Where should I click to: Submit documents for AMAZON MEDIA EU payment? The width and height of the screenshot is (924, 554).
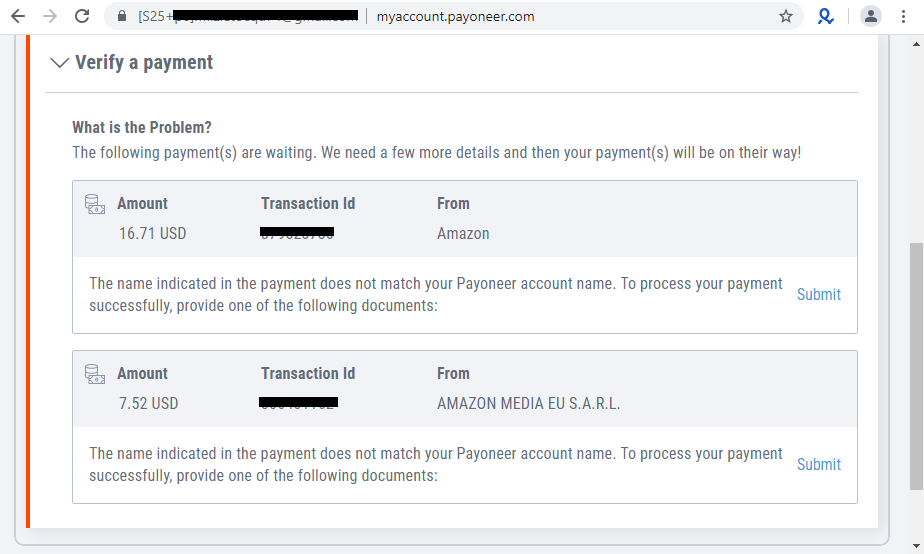pyautogui.click(x=818, y=464)
